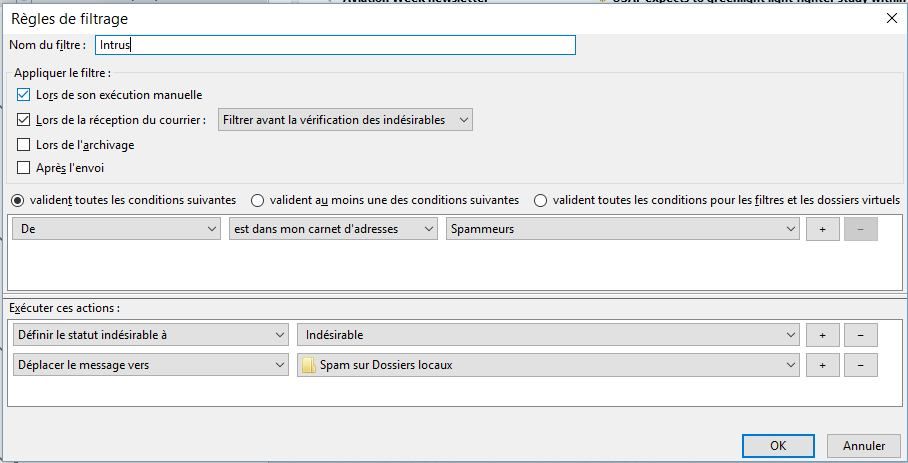Screen dimensions: 908x463
Task: Expand the 'Indésirable' status dropdown
Action: click(549, 334)
